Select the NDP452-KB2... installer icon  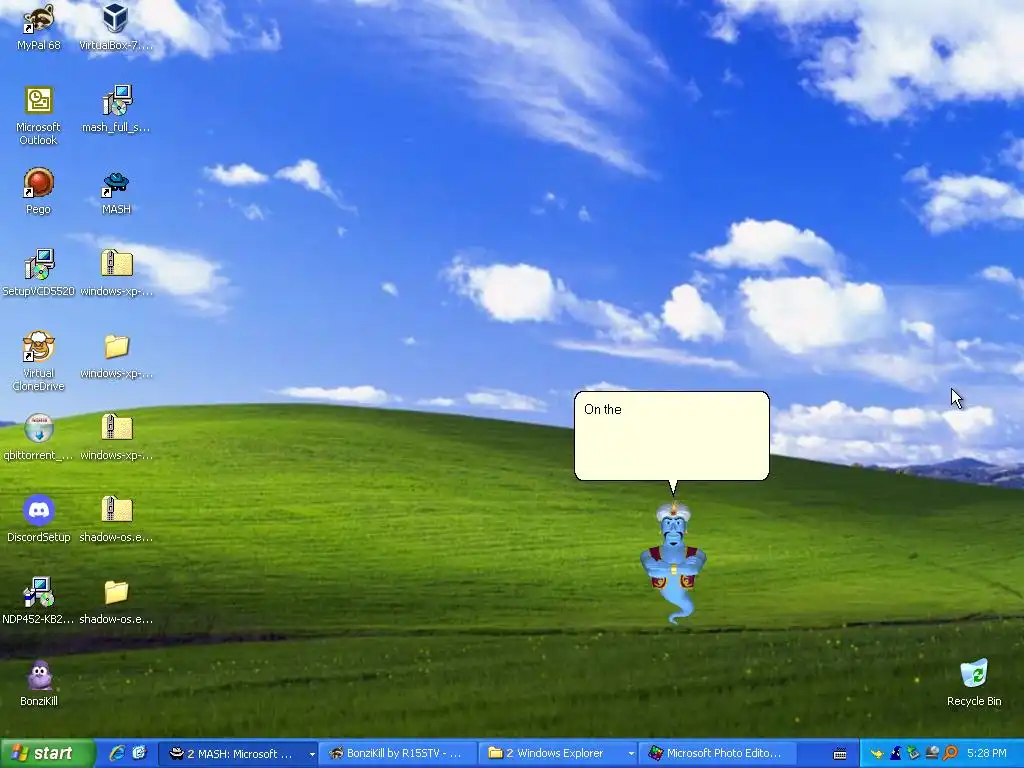[38, 601]
